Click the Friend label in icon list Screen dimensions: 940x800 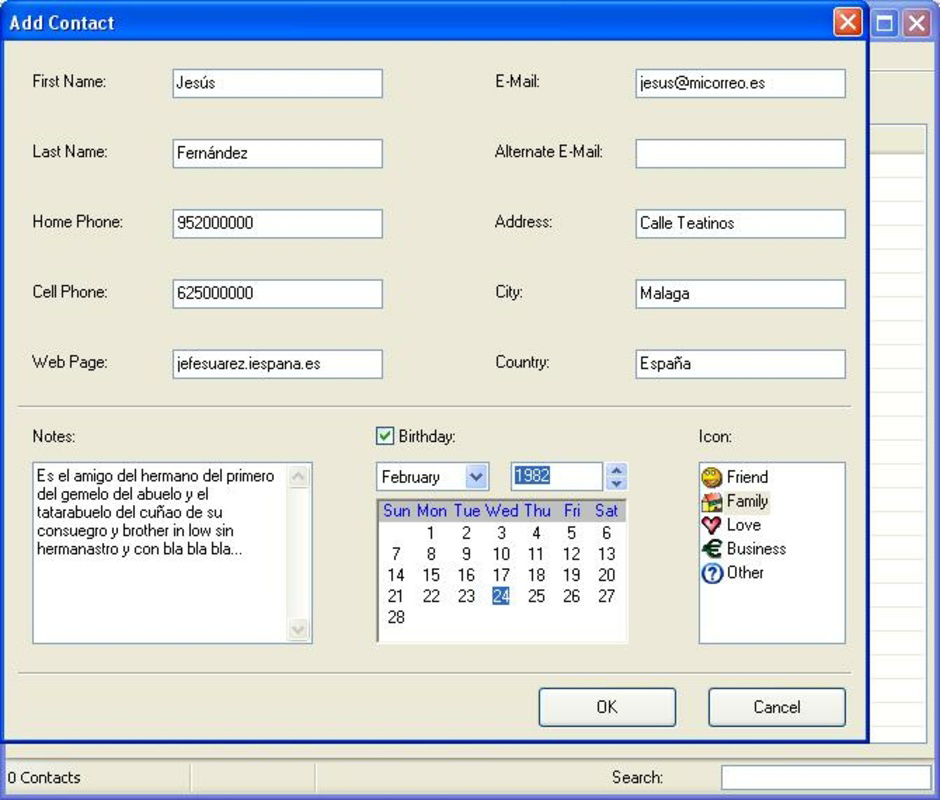[747, 477]
